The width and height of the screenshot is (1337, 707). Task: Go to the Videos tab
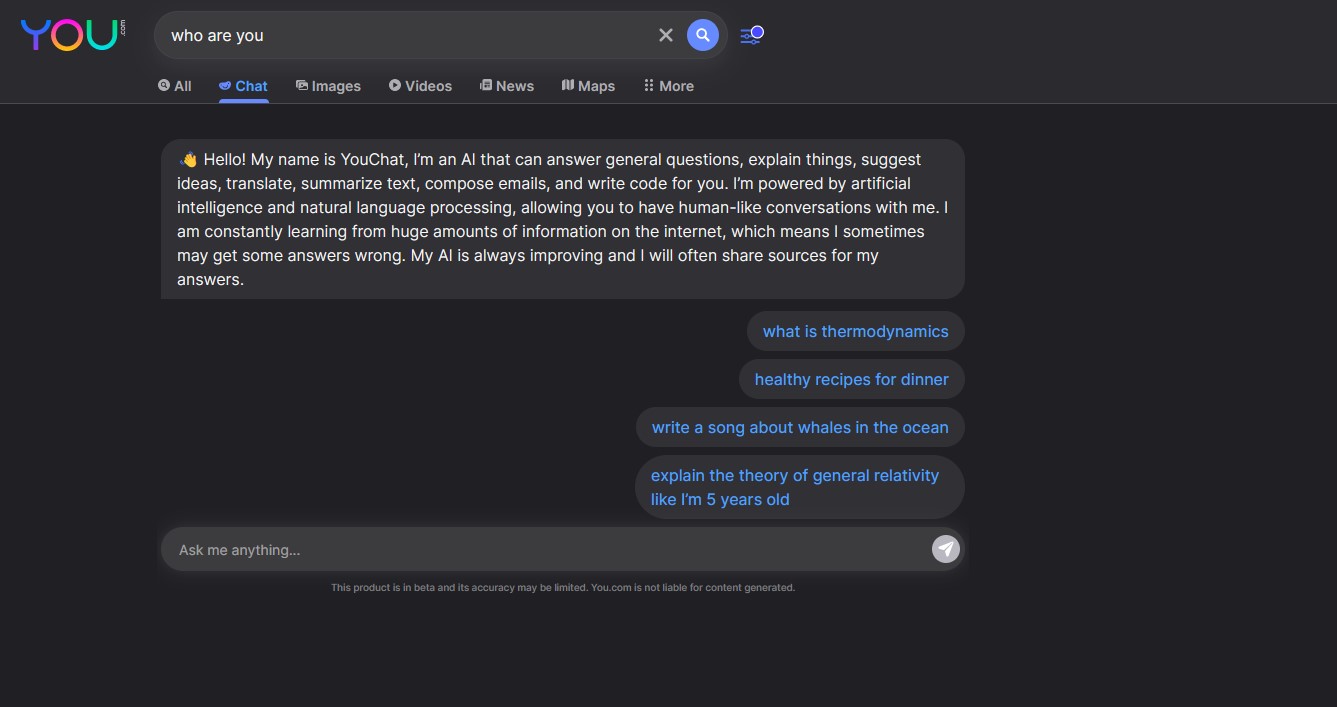point(421,86)
